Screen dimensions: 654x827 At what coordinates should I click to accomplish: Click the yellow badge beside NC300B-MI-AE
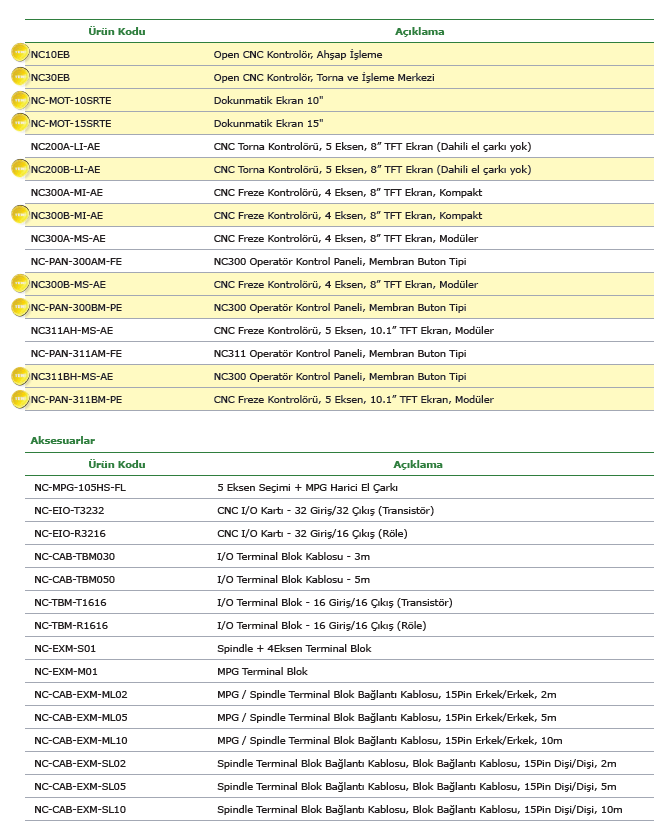pyautogui.click(x=20, y=214)
